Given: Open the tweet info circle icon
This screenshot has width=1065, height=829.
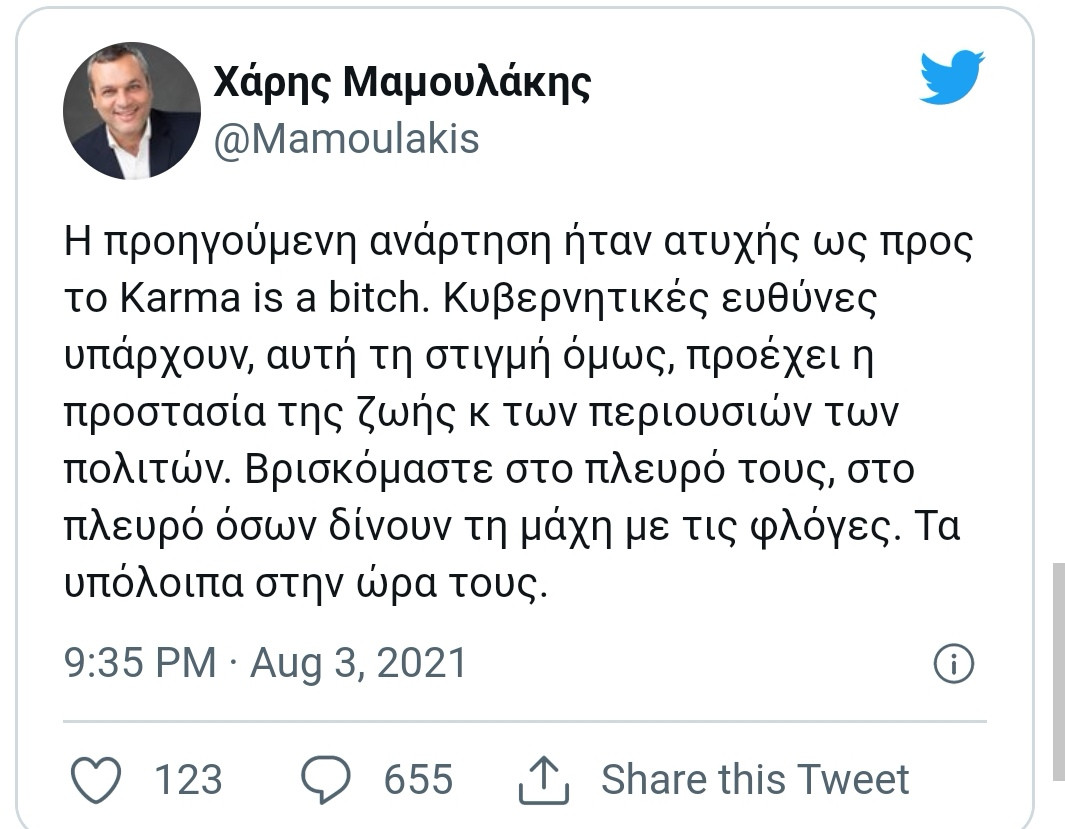Looking at the screenshot, I should pos(954,663).
